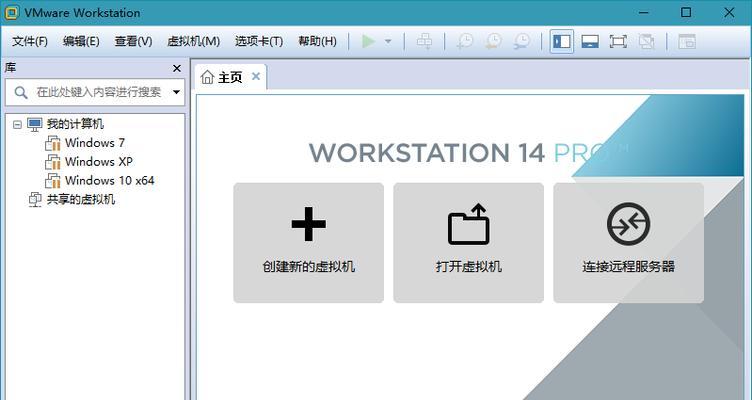Maximize the VMware Workstation window
Viewport: 752px width, 400px height.
click(686, 12)
